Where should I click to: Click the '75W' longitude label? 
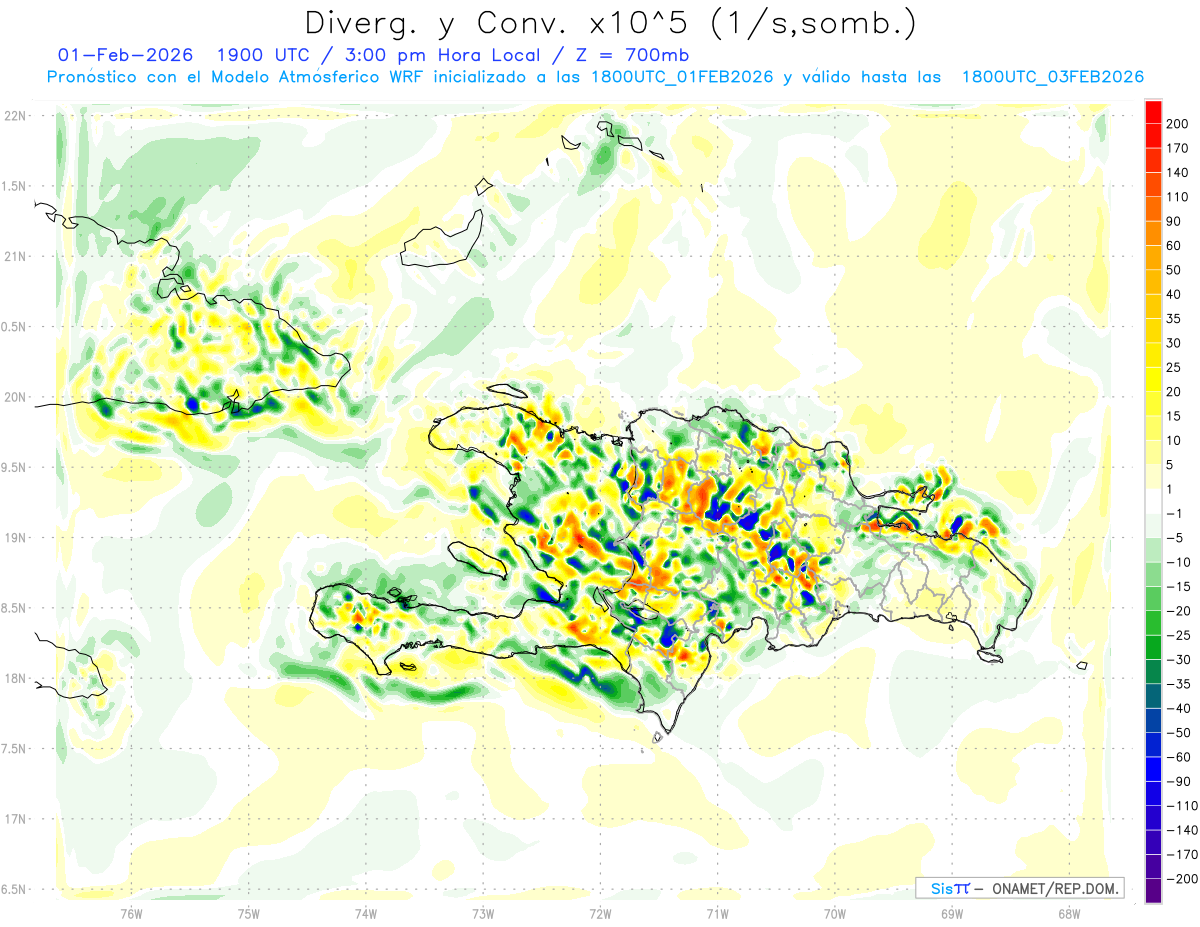[x=249, y=913]
